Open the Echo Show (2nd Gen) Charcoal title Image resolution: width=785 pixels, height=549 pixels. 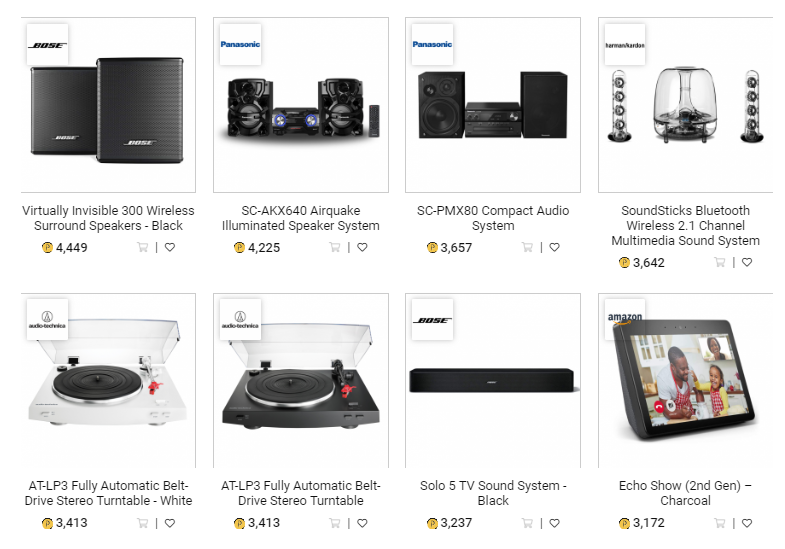click(x=685, y=493)
